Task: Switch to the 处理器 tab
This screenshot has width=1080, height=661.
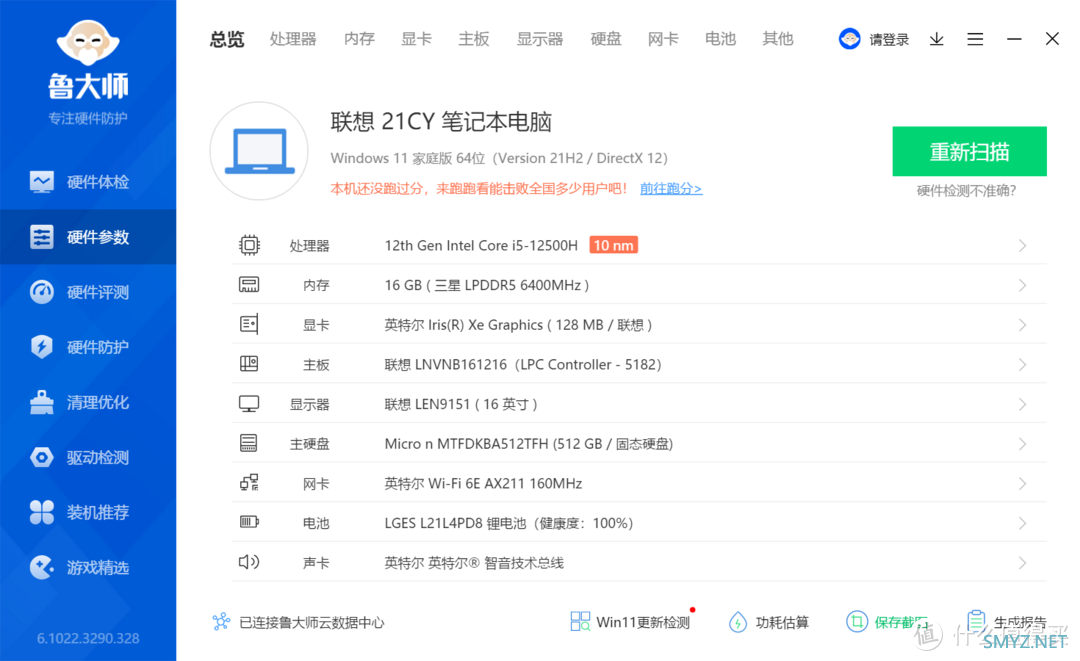Action: point(293,39)
